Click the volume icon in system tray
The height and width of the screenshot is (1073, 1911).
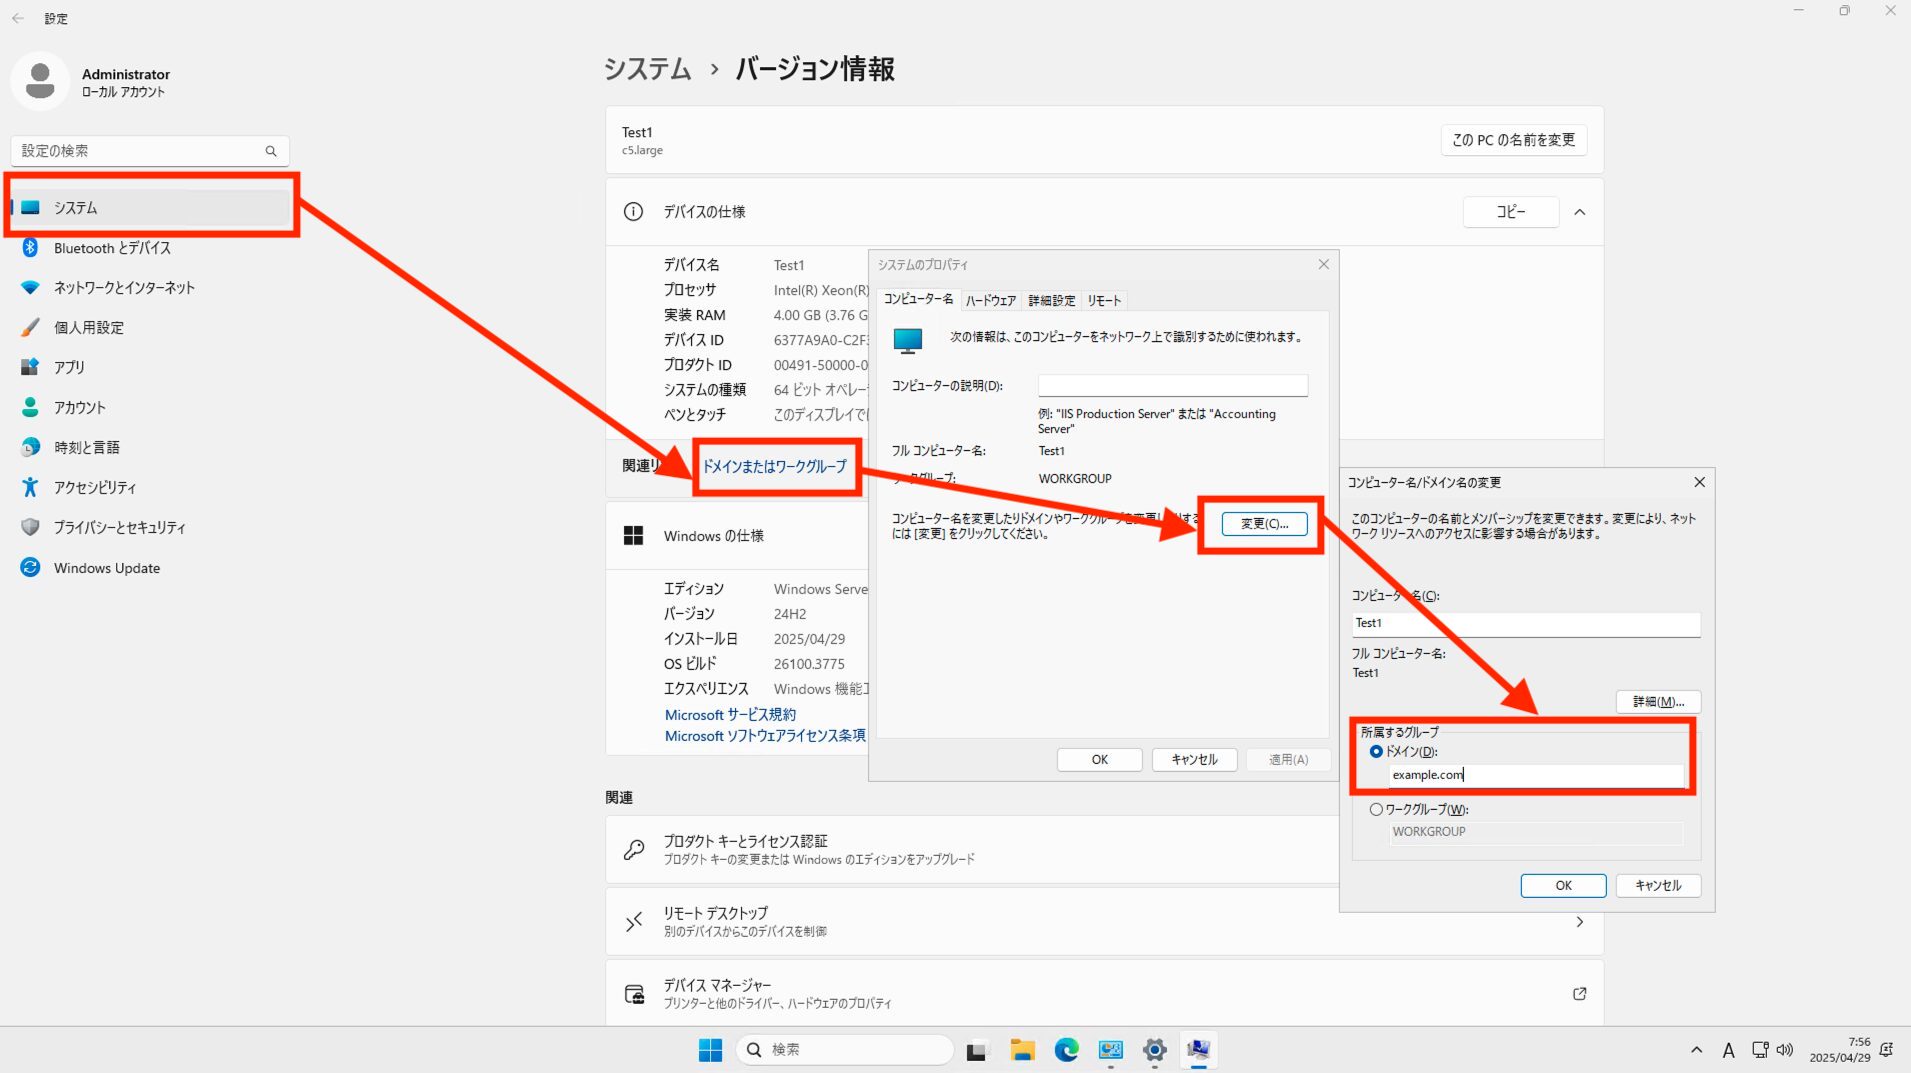[1785, 1050]
